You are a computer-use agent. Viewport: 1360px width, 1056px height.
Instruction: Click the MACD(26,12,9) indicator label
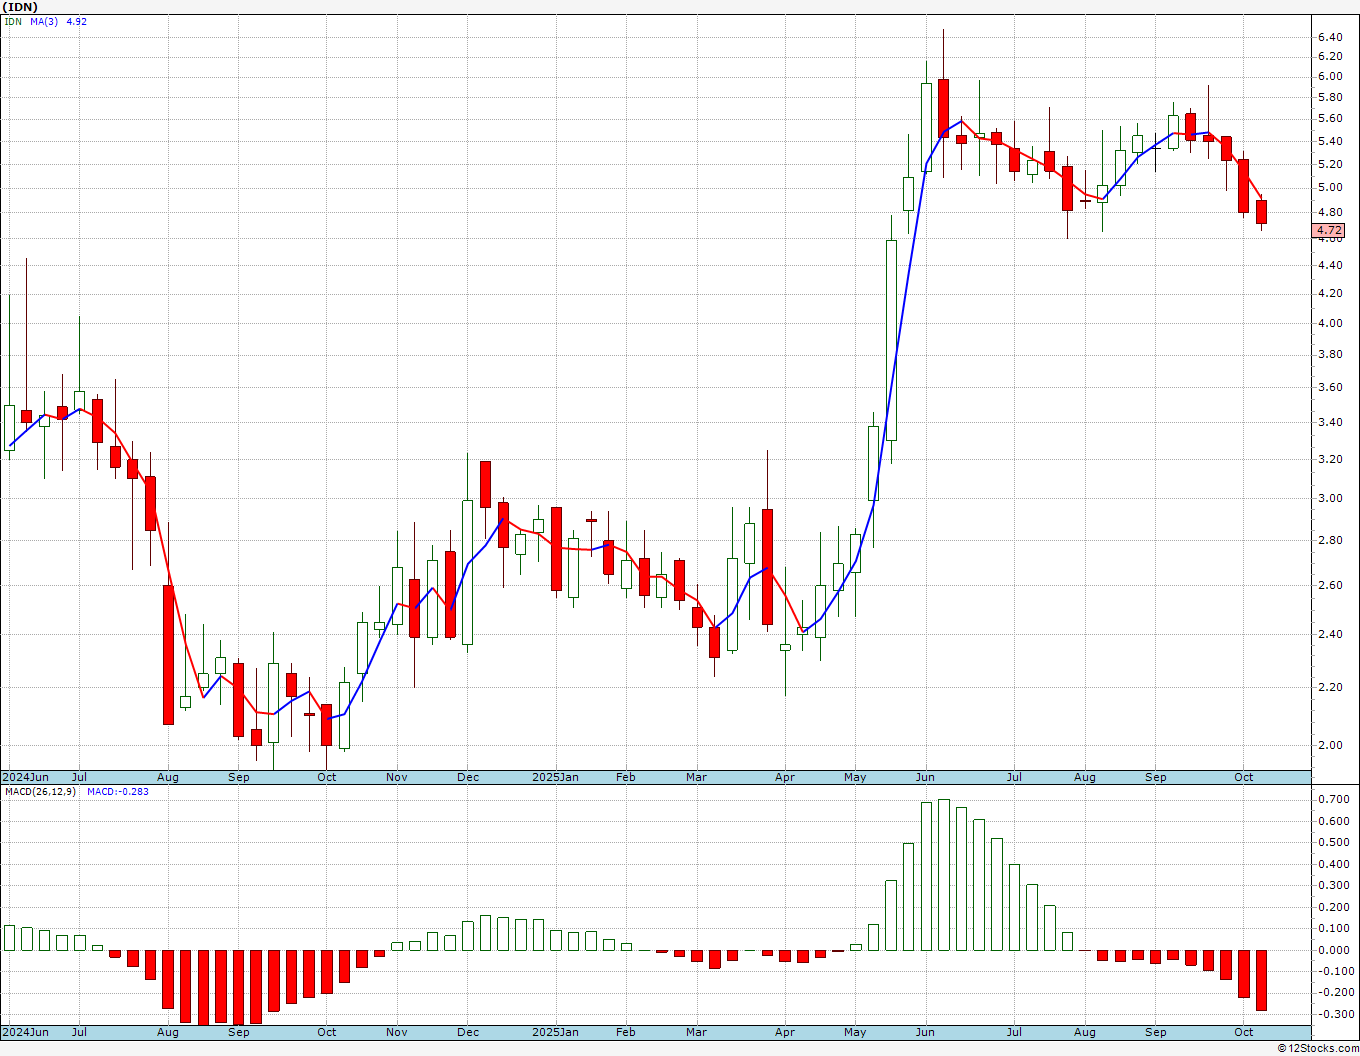click(x=40, y=792)
